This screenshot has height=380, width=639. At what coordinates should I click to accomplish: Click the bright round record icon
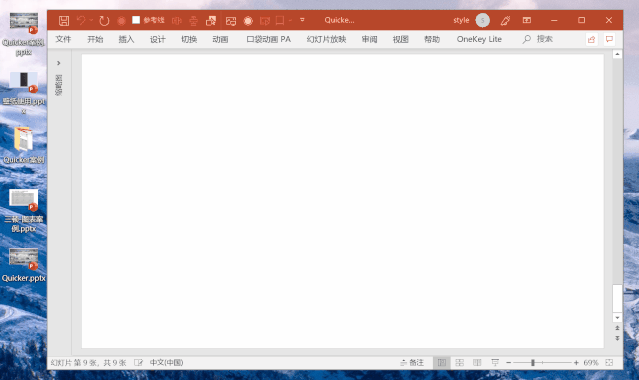[248, 21]
